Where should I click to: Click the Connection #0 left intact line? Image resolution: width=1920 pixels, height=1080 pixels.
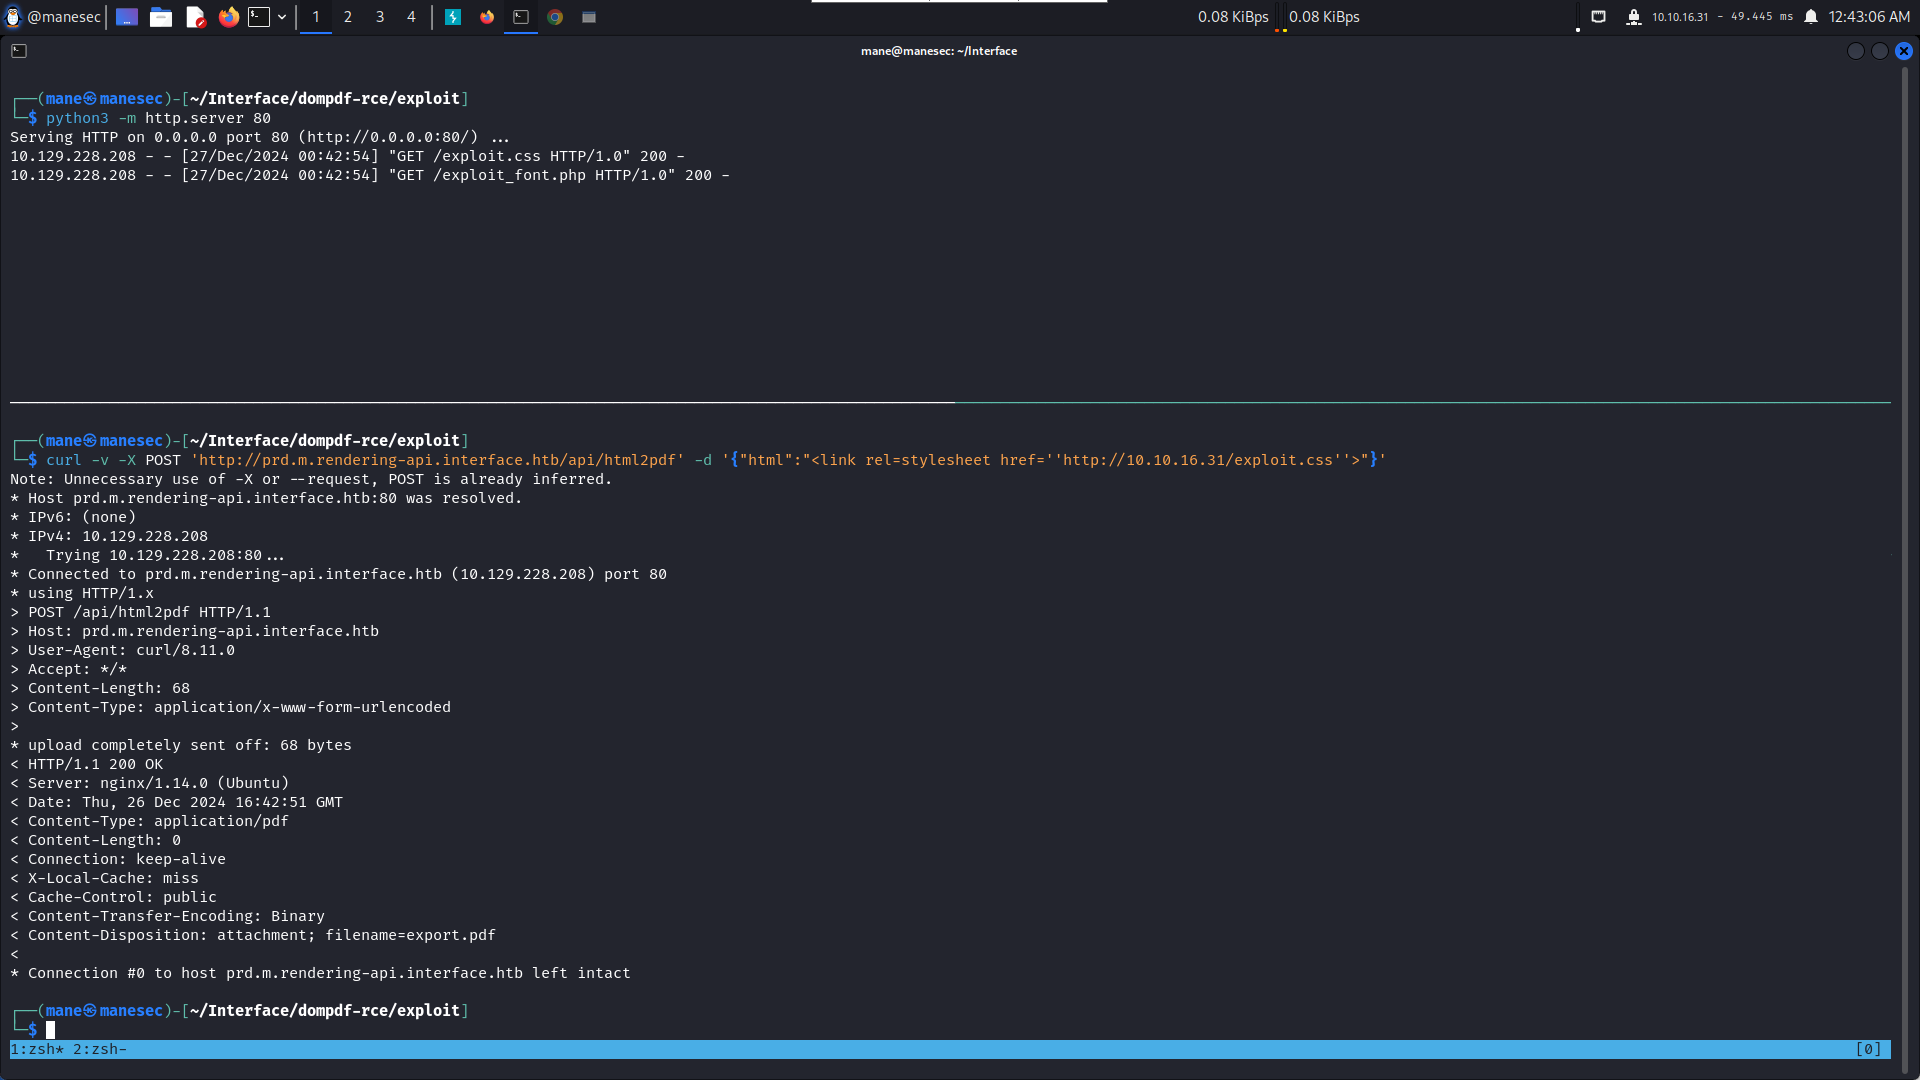(x=320, y=973)
